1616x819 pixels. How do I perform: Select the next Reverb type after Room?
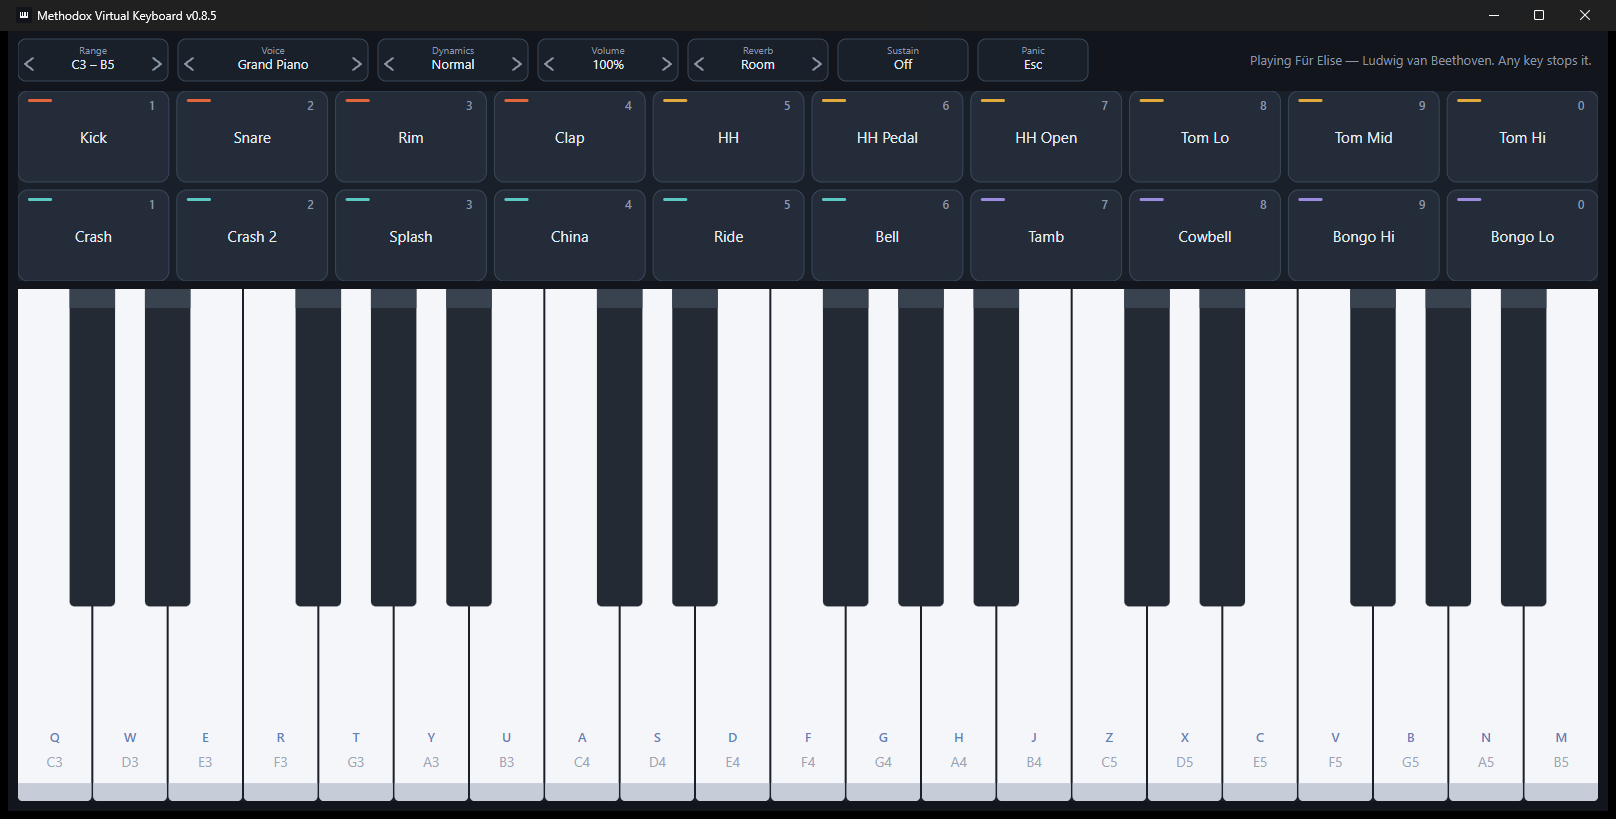(x=816, y=64)
